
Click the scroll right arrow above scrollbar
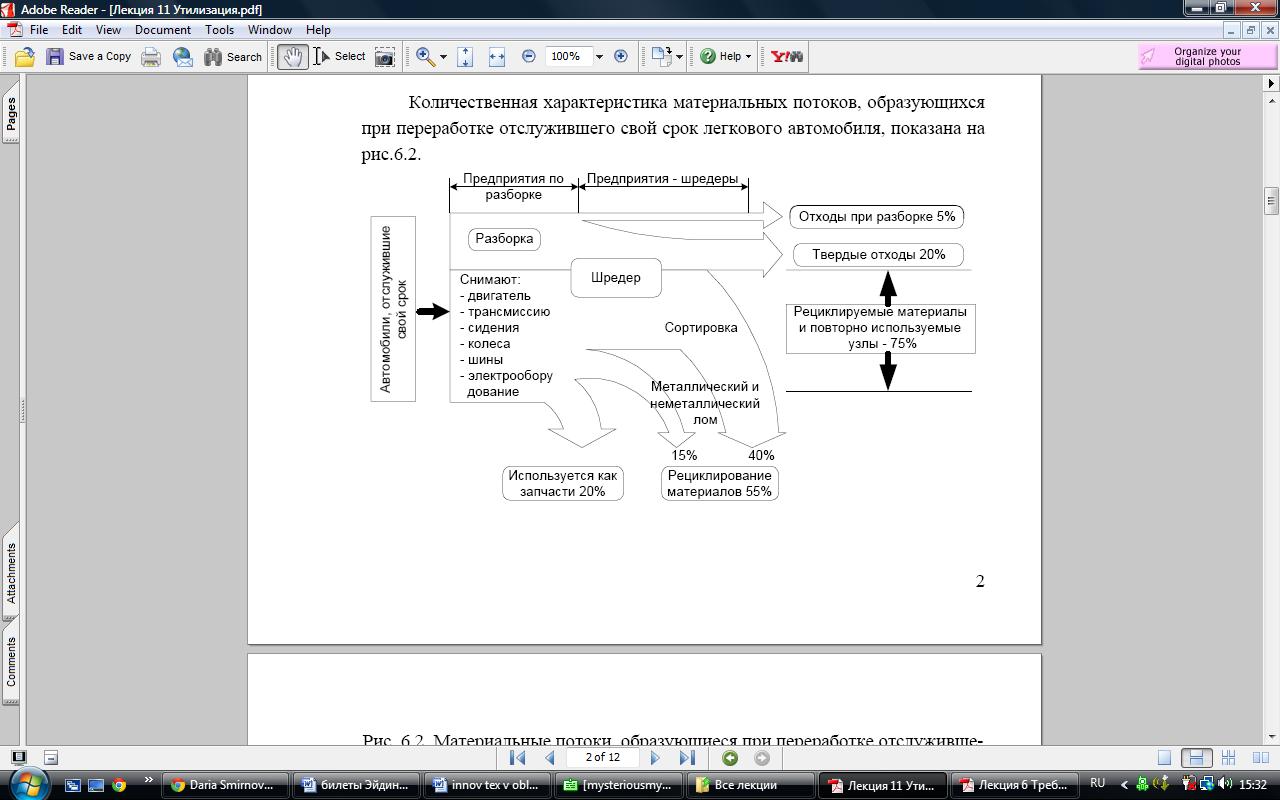[1271, 83]
